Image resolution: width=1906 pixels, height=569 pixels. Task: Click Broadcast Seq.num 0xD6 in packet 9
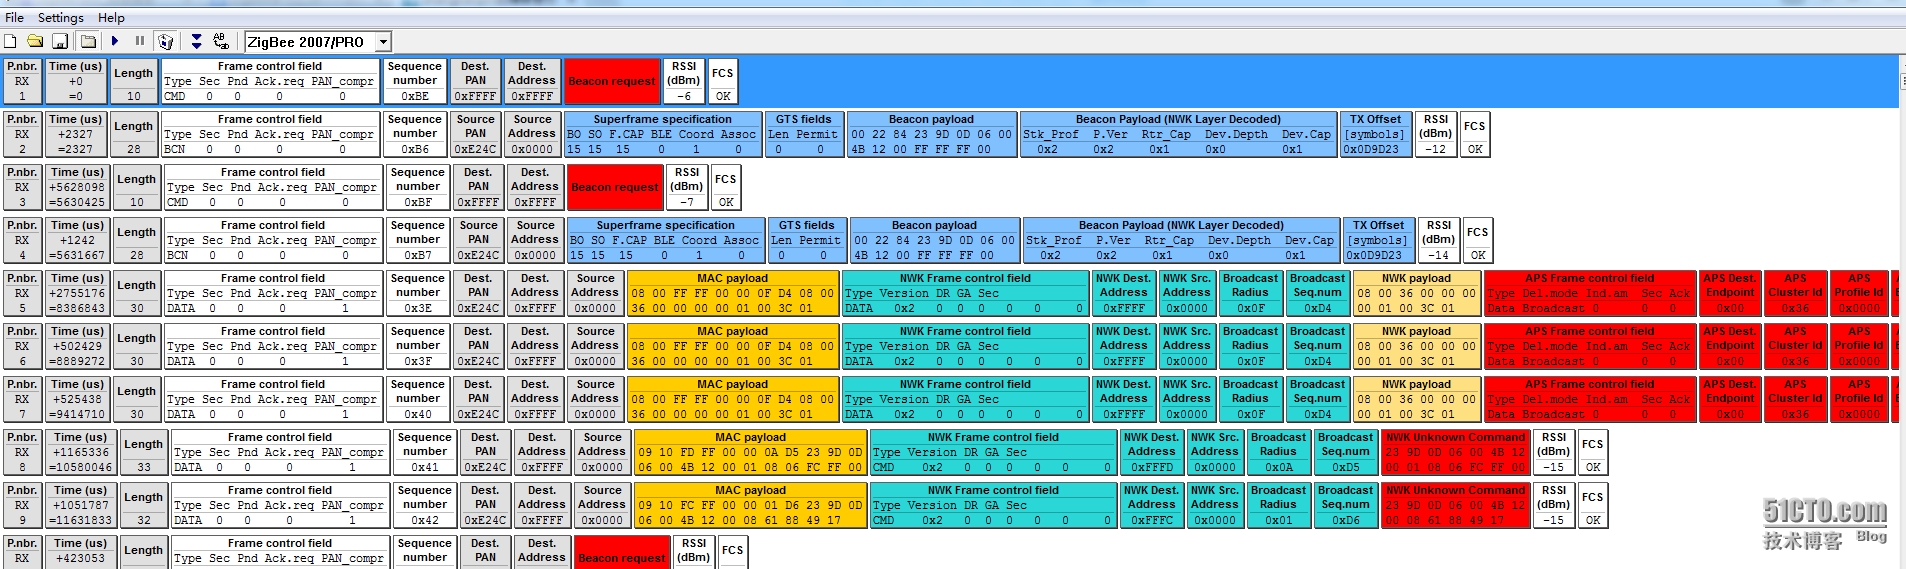coord(1346,505)
